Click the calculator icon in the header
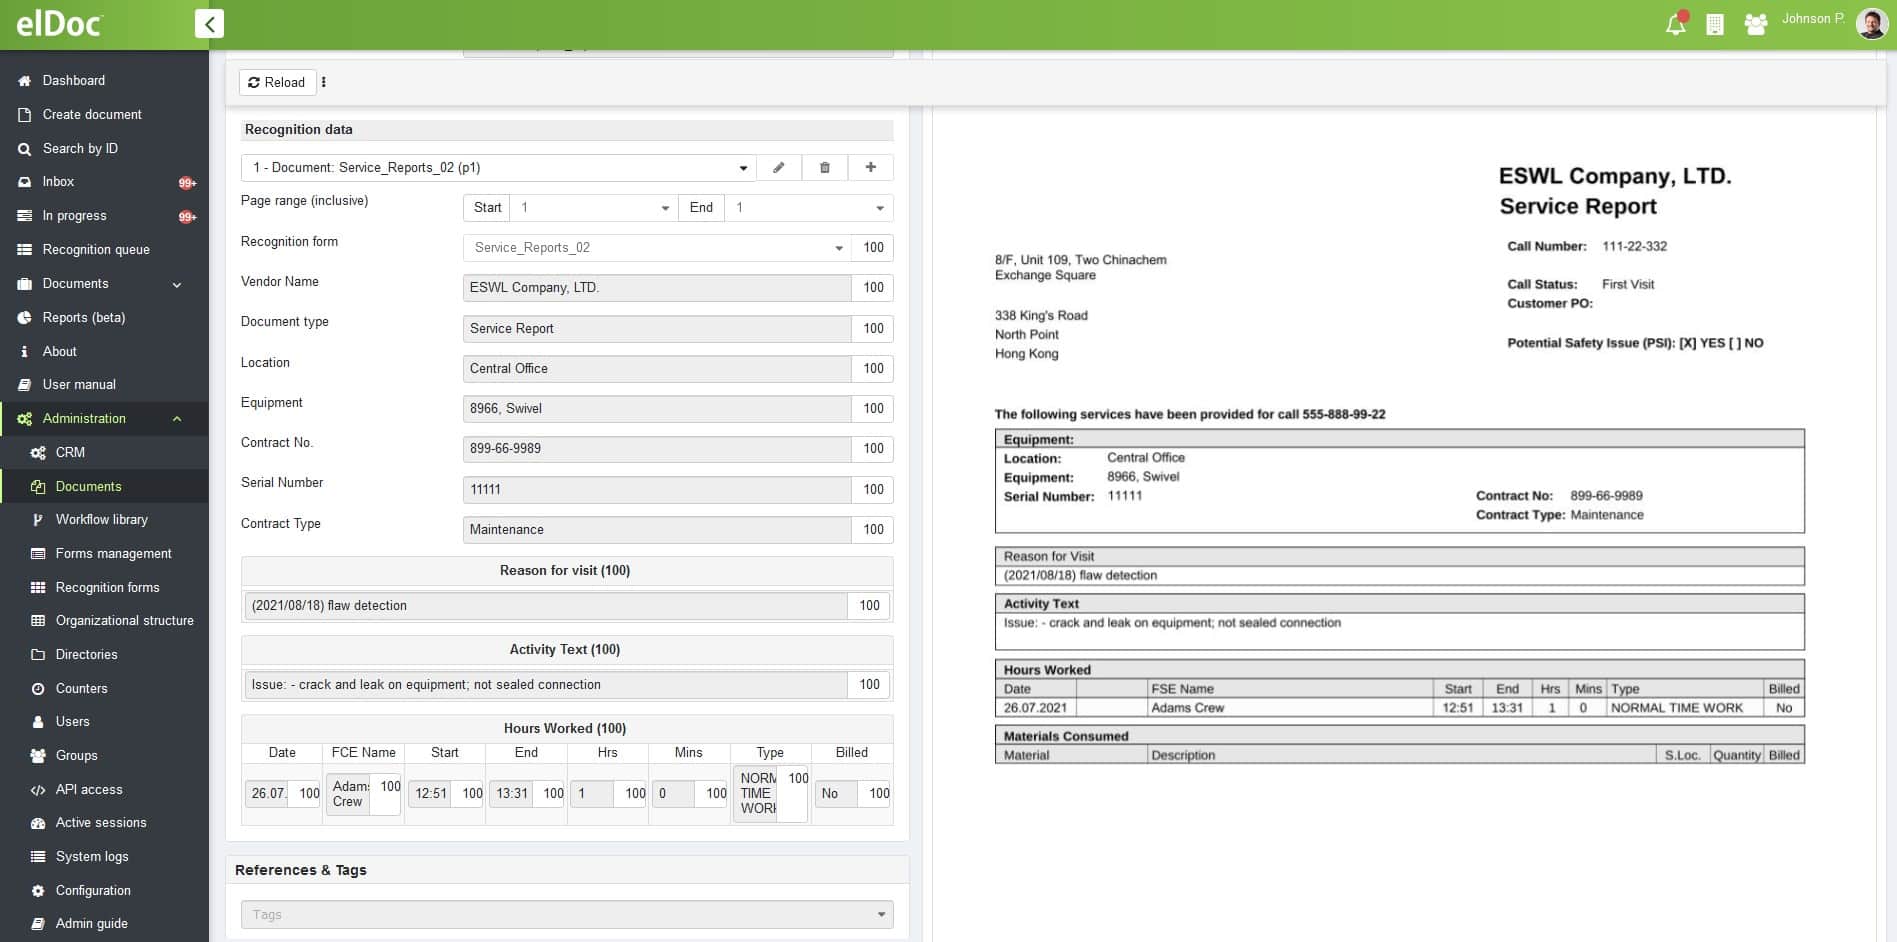The image size is (1897, 942). point(1715,23)
